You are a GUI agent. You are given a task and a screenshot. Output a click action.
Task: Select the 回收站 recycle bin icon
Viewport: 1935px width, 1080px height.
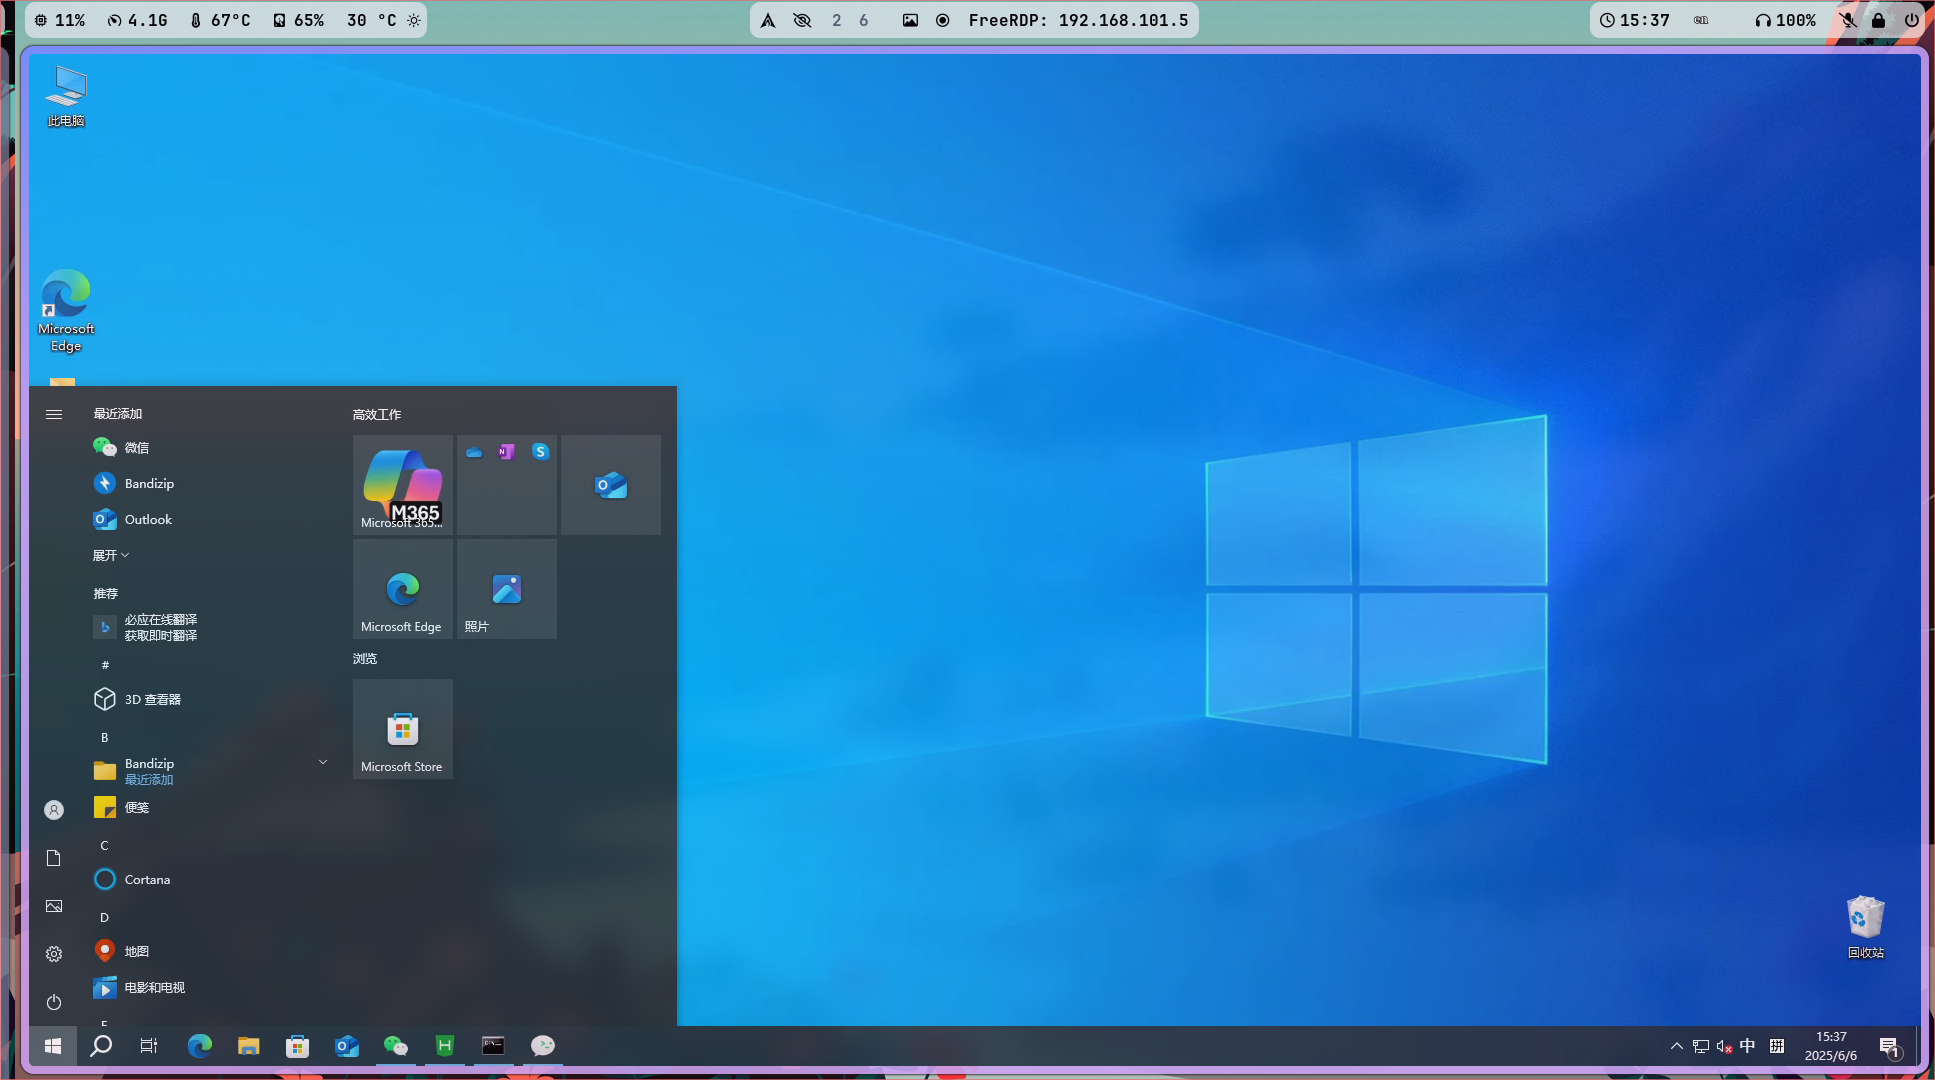point(1866,928)
